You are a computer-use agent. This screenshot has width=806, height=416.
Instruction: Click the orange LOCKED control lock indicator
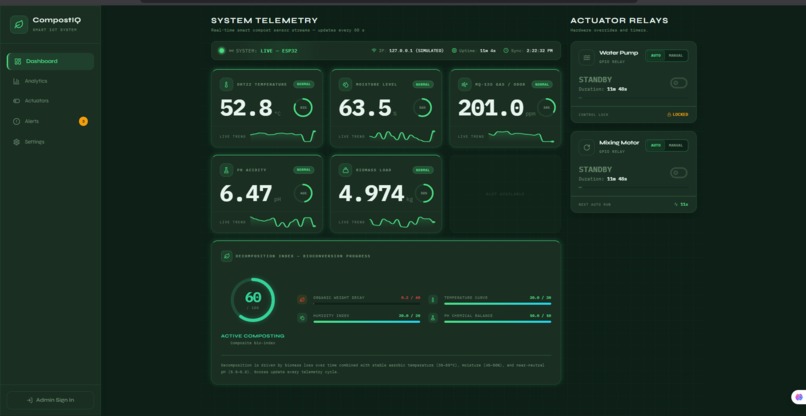[677, 115]
